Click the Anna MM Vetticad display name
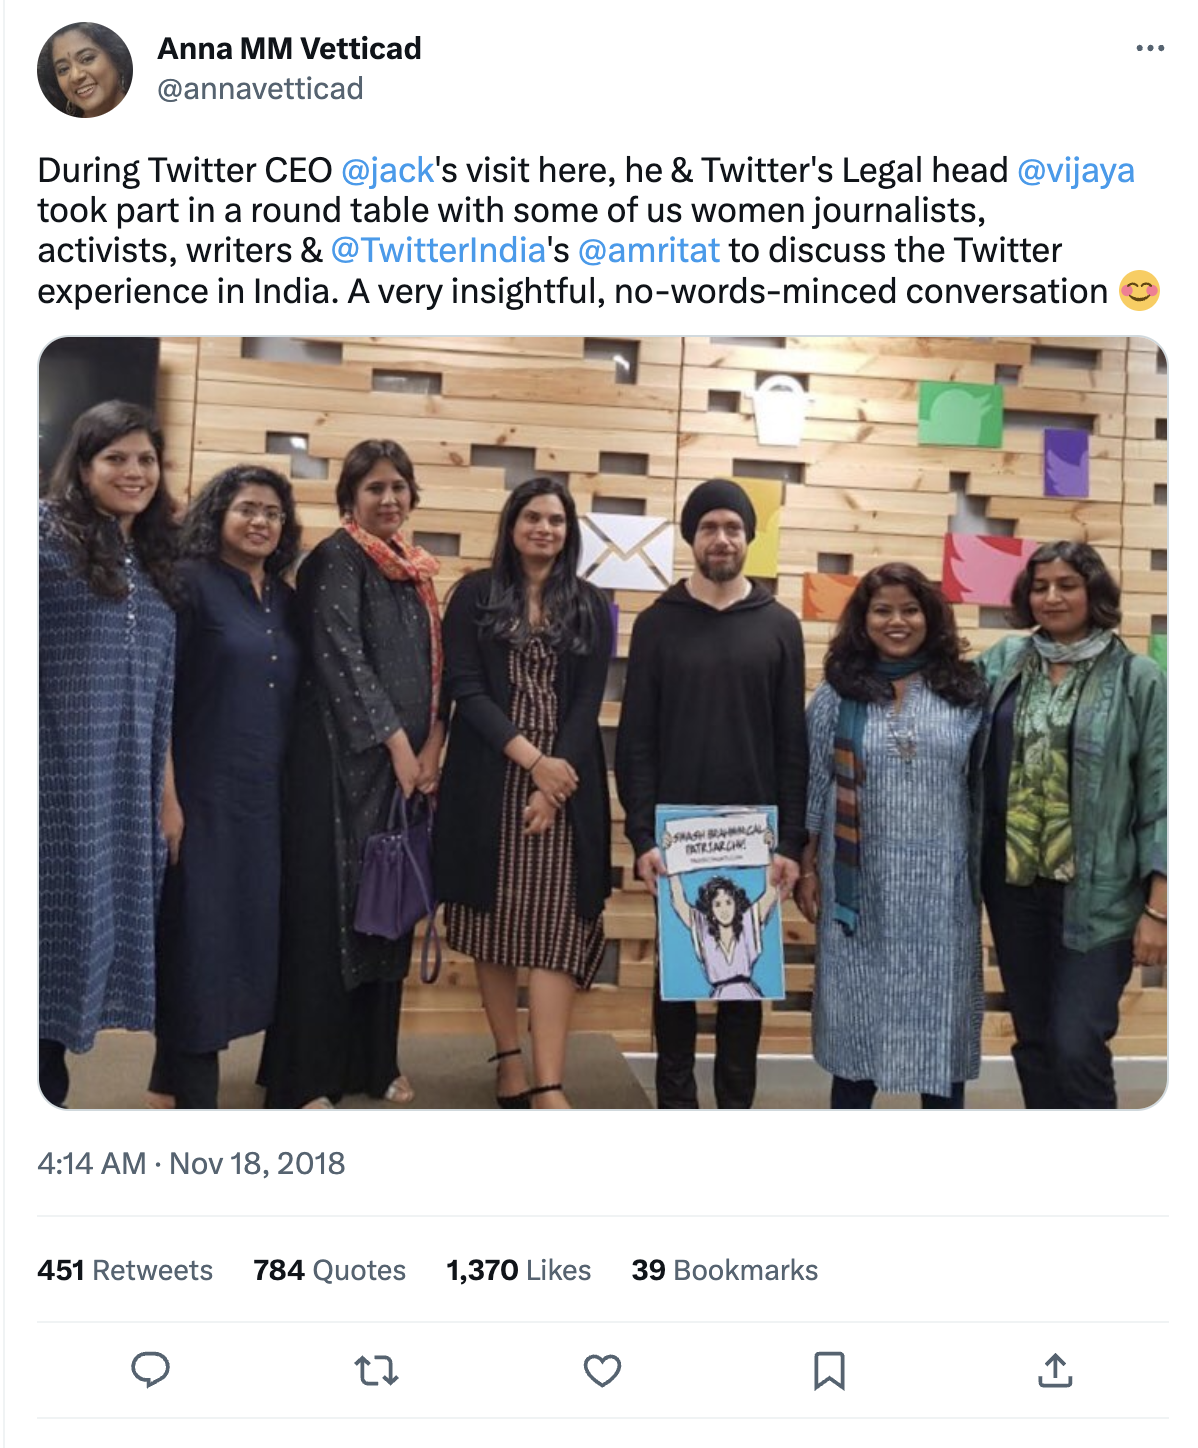The image size is (1198, 1448). (x=289, y=48)
